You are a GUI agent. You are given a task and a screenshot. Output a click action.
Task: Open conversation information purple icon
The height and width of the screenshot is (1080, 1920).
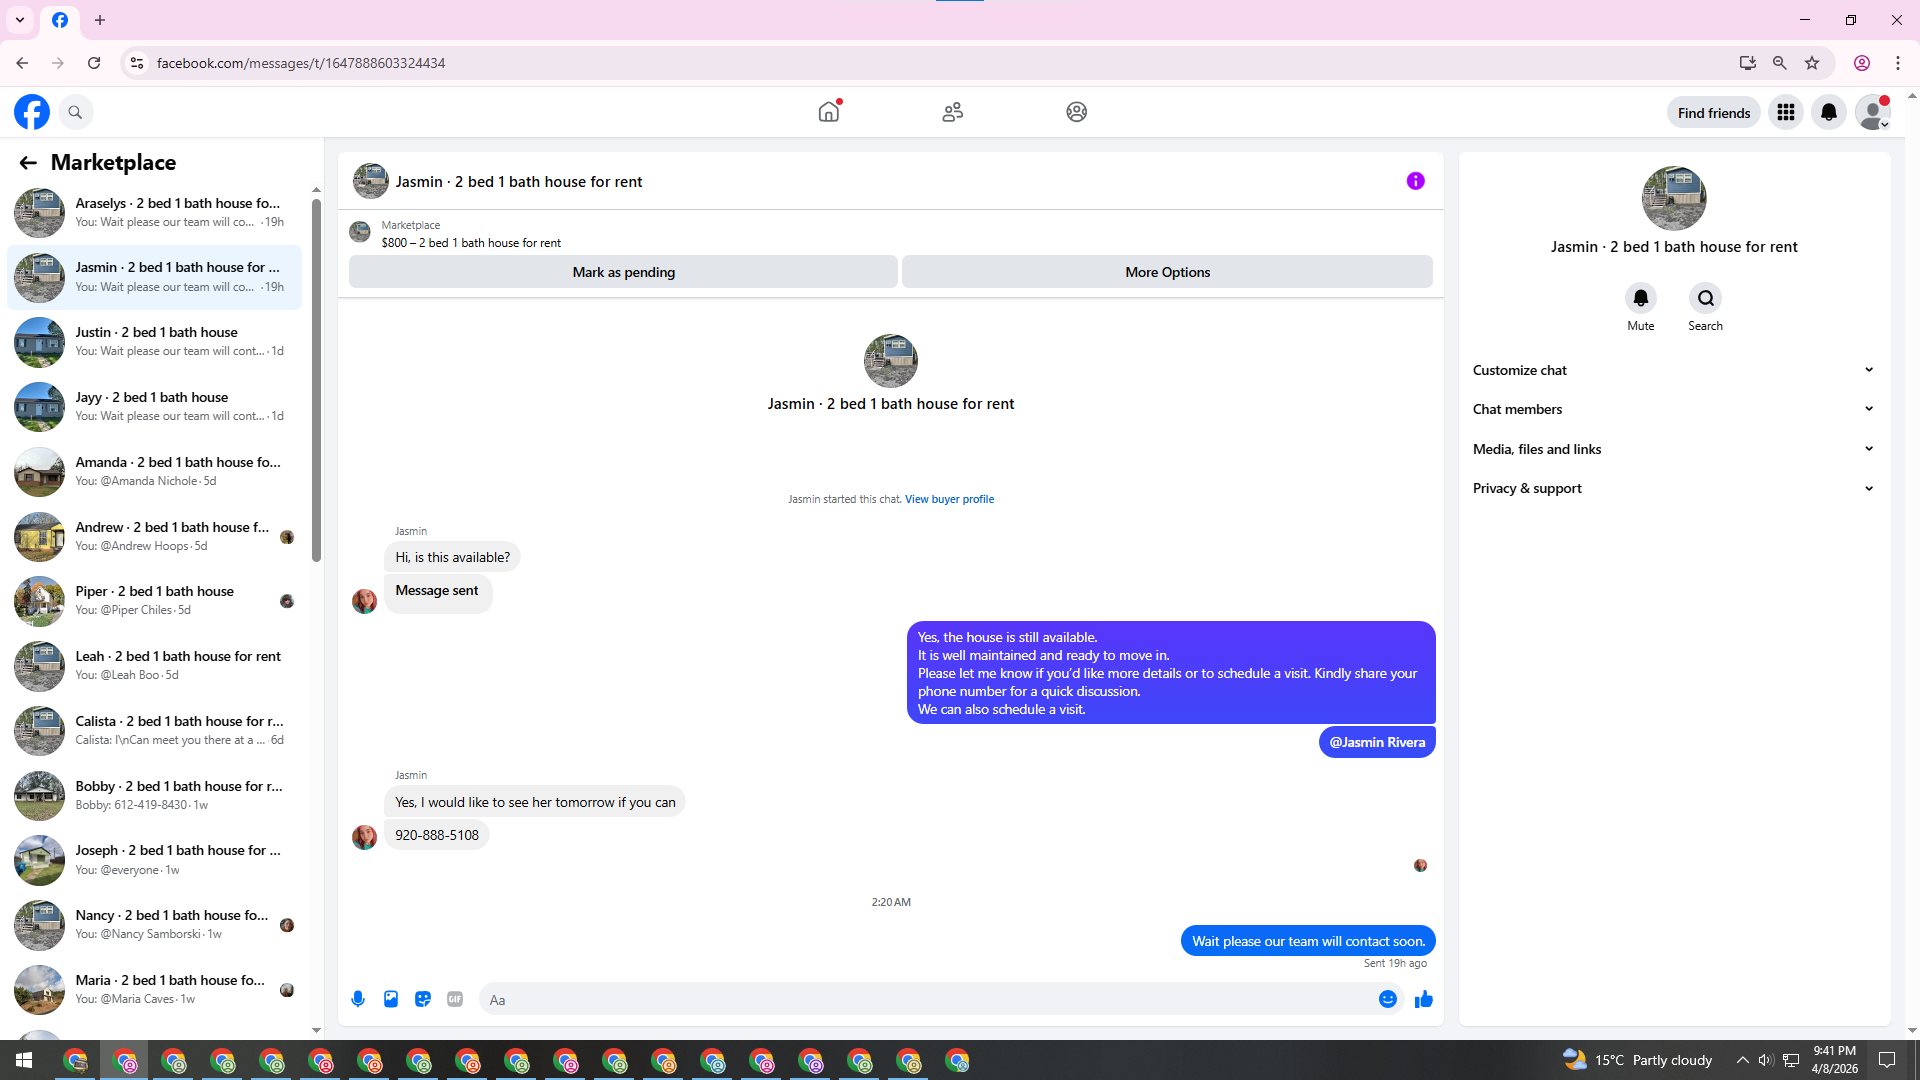(x=1415, y=181)
